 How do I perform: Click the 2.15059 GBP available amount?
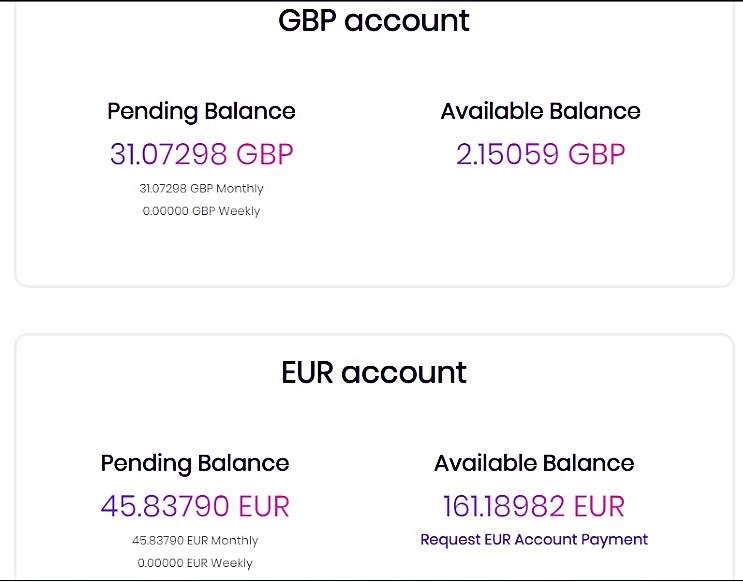[x=540, y=154]
